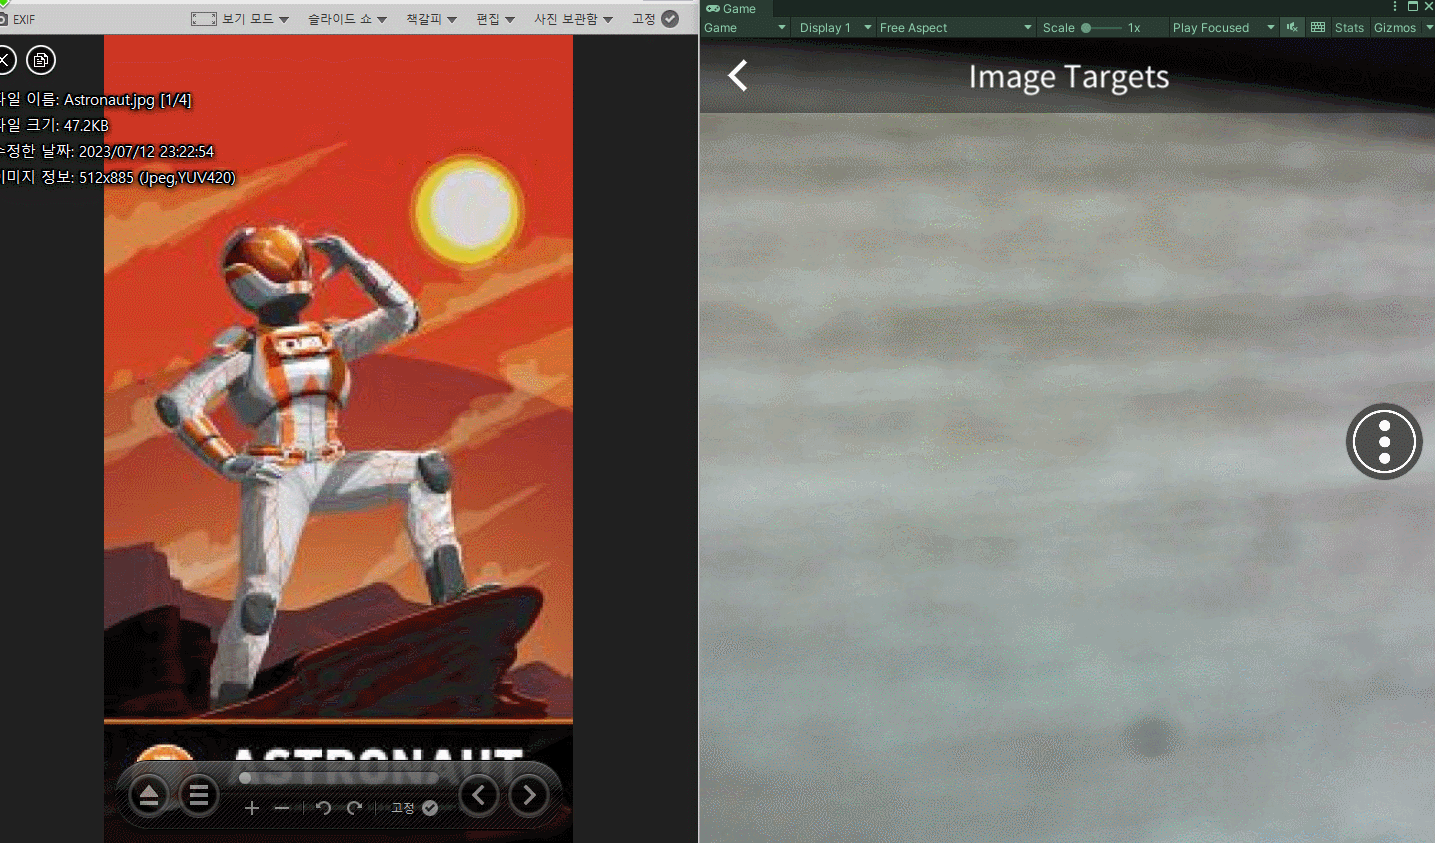The width and height of the screenshot is (1435, 843).
Task: Click the Image Targets title
Action: (x=1068, y=77)
